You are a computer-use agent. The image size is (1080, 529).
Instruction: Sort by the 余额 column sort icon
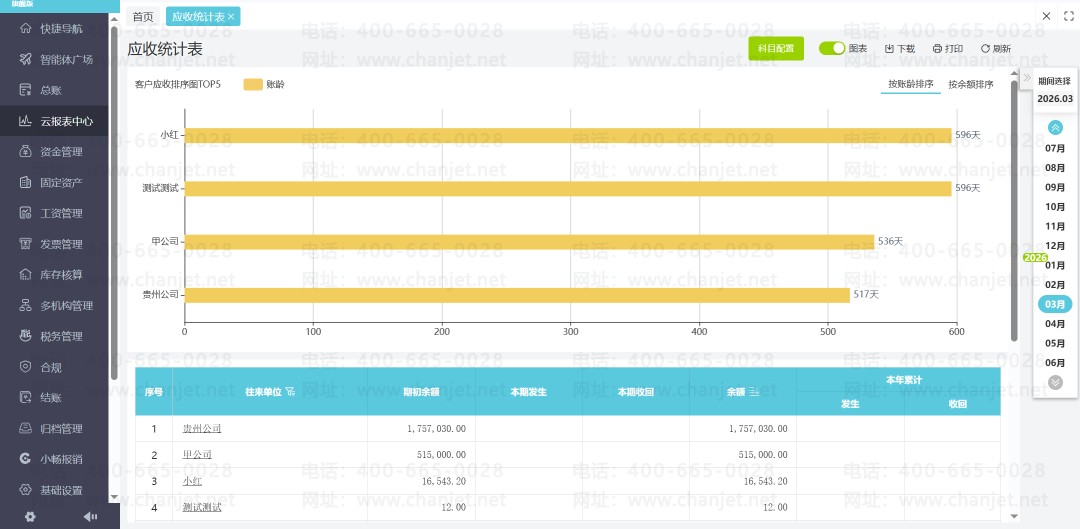coord(754,392)
